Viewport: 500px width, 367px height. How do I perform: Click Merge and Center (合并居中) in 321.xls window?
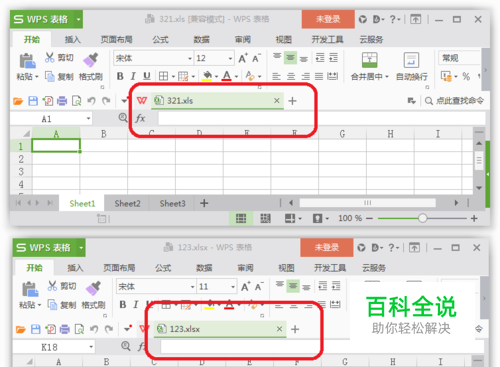point(370,66)
